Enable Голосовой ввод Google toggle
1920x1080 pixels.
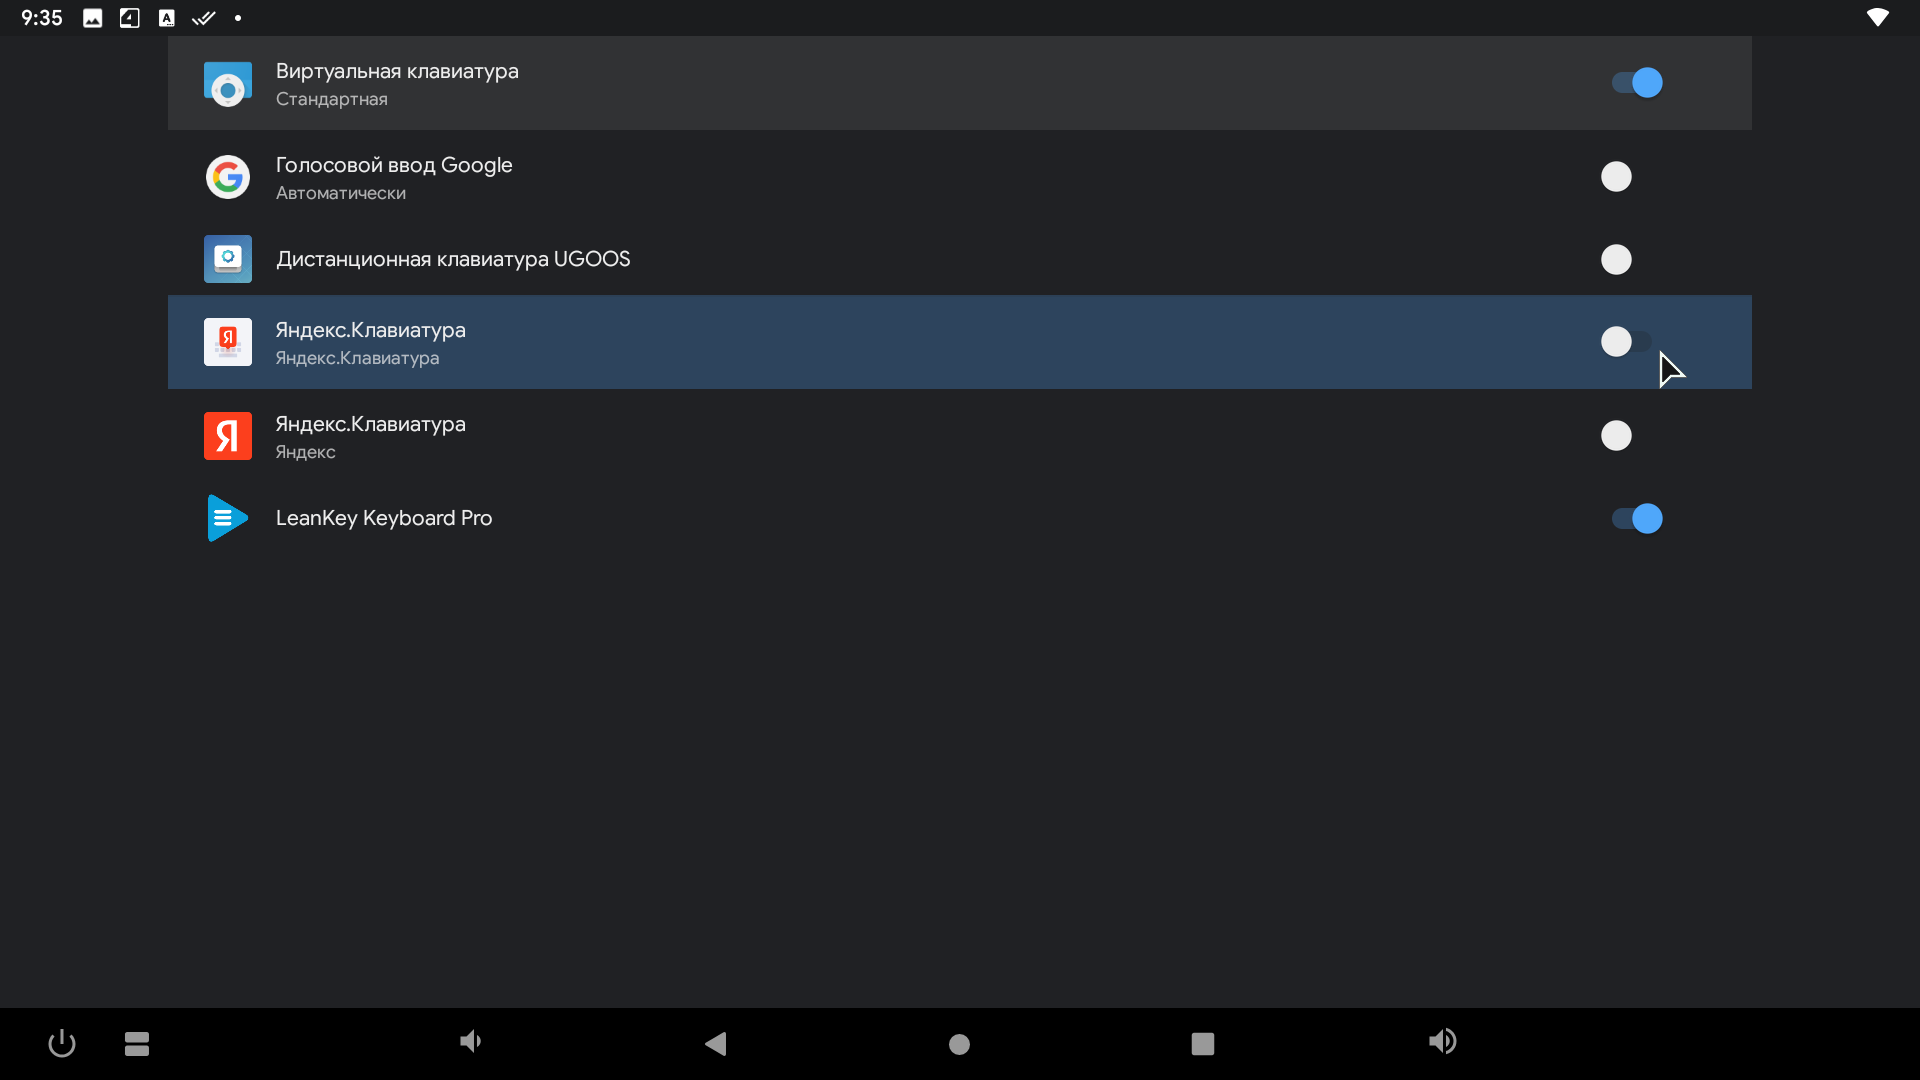coord(1627,177)
